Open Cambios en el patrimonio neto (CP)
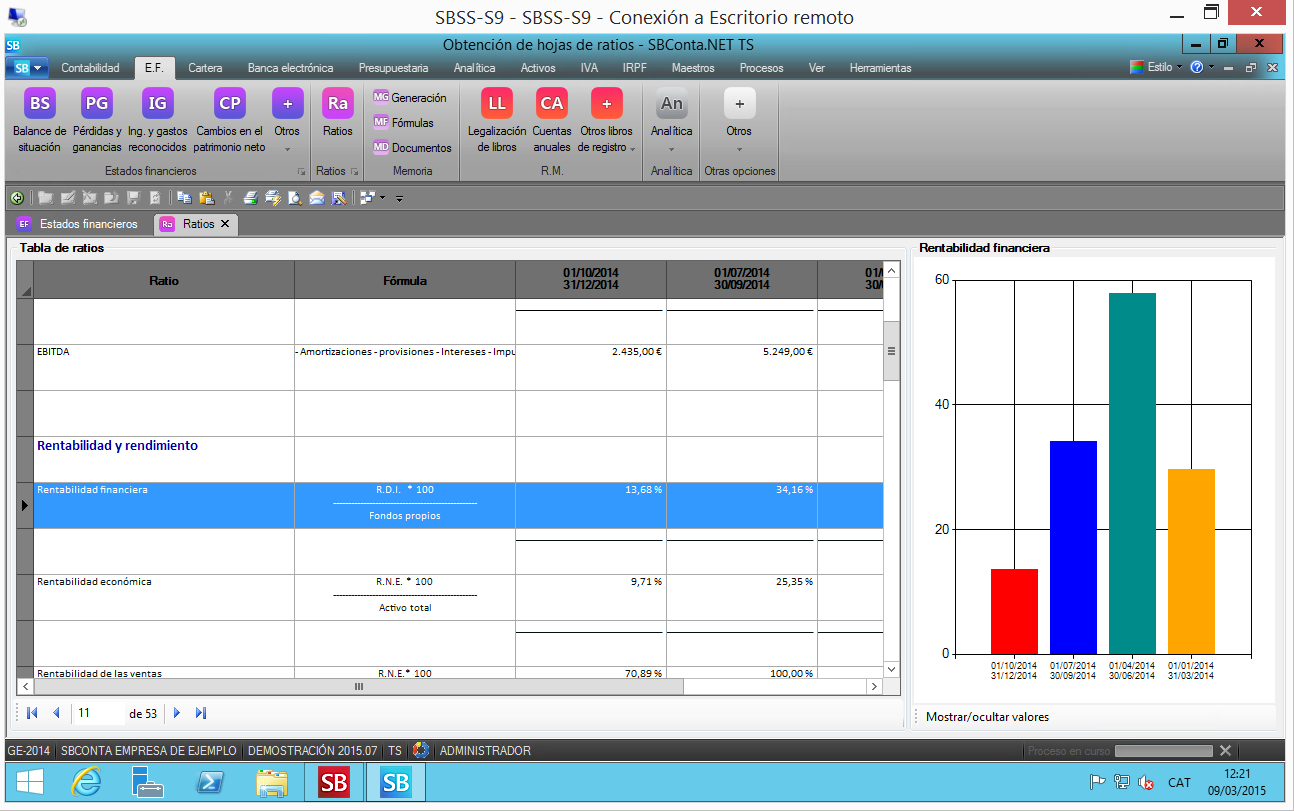The height and width of the screenshot is (811, 1294). 229,104
